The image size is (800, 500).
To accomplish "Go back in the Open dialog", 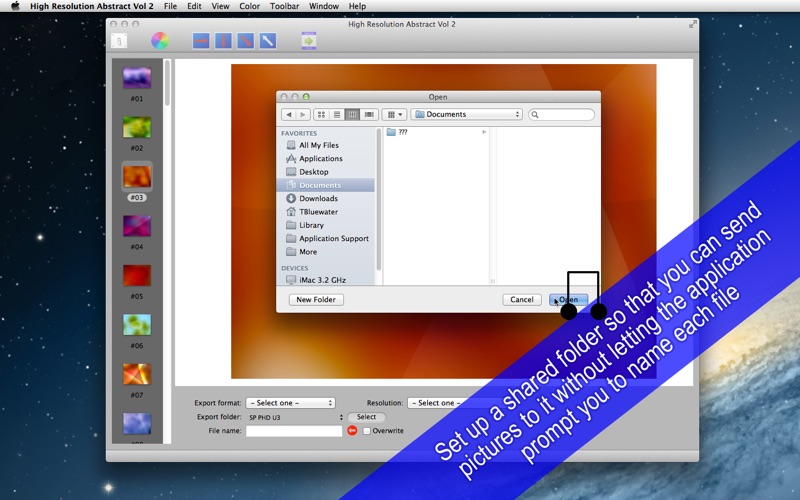I will tap(289, 114).
